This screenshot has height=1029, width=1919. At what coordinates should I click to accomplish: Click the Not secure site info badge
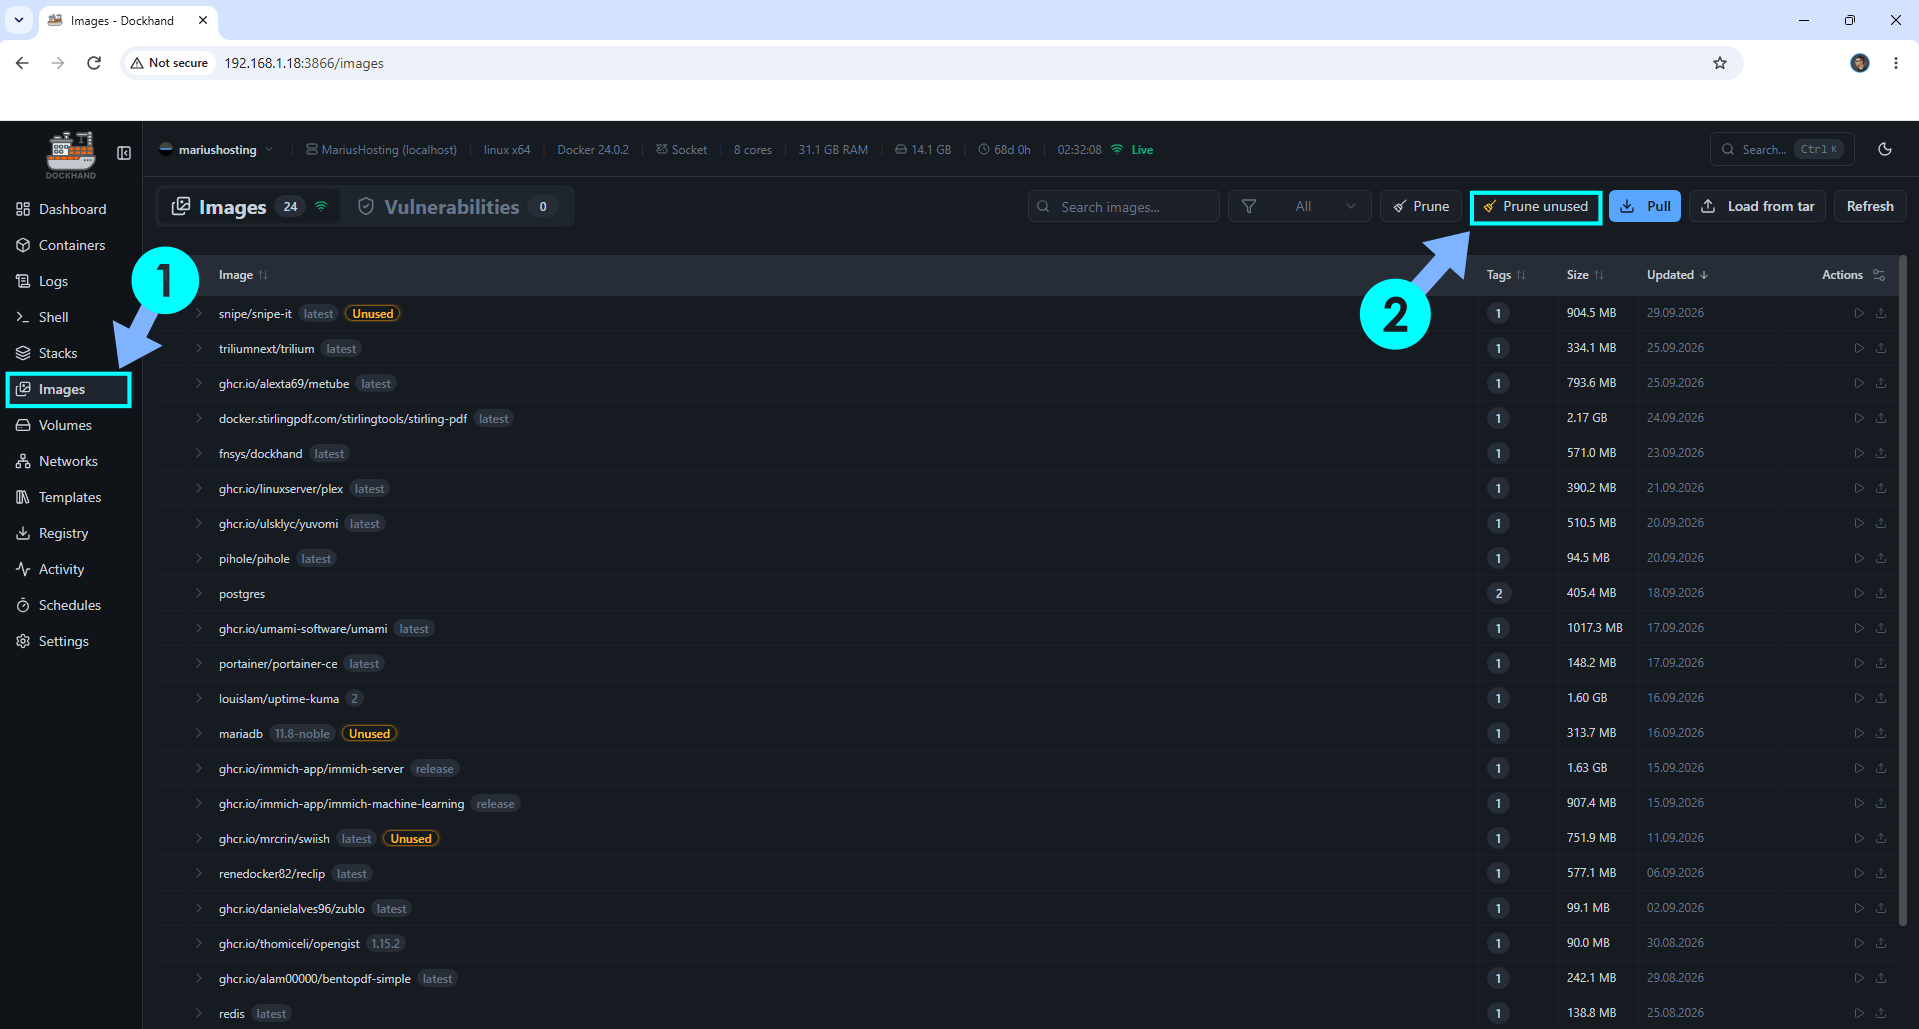[170, 63]
